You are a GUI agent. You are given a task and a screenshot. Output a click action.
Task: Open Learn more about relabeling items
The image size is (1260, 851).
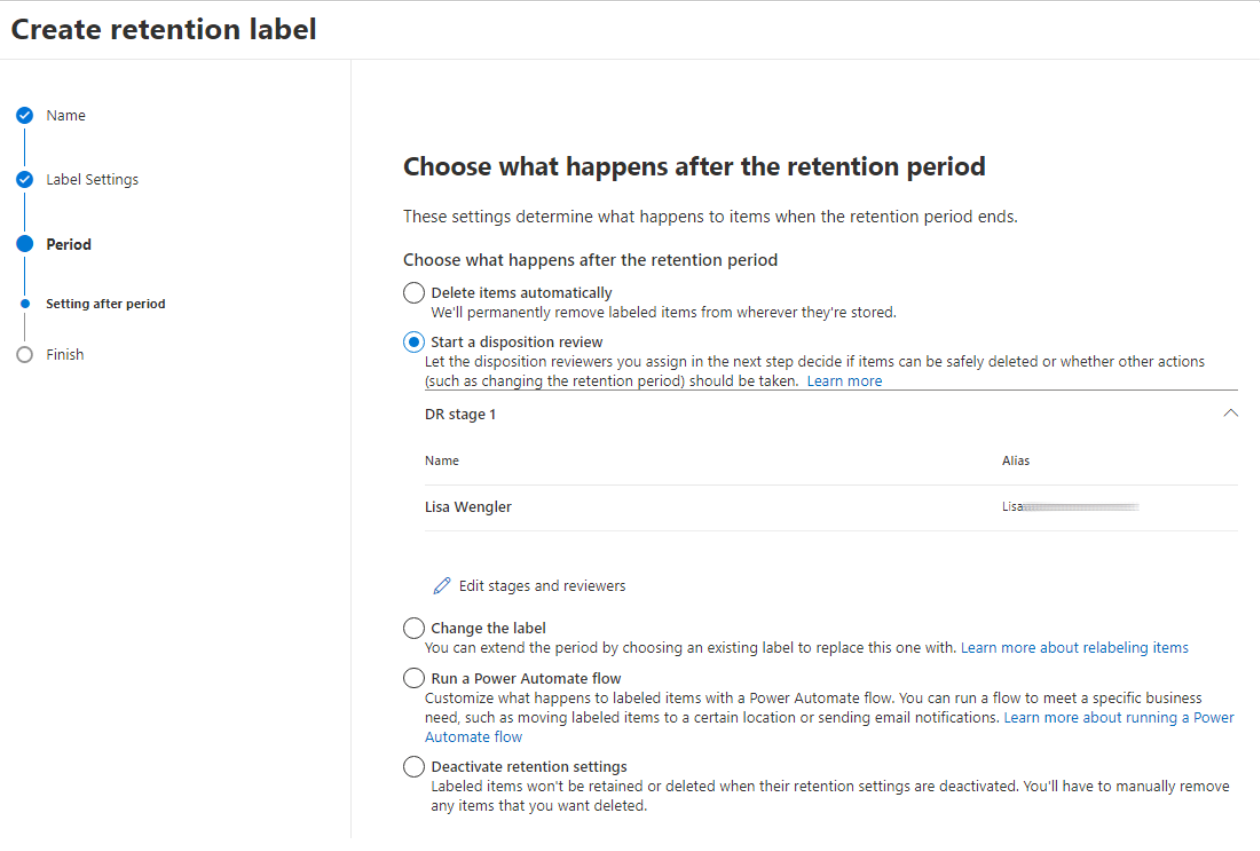point(1075,648)
